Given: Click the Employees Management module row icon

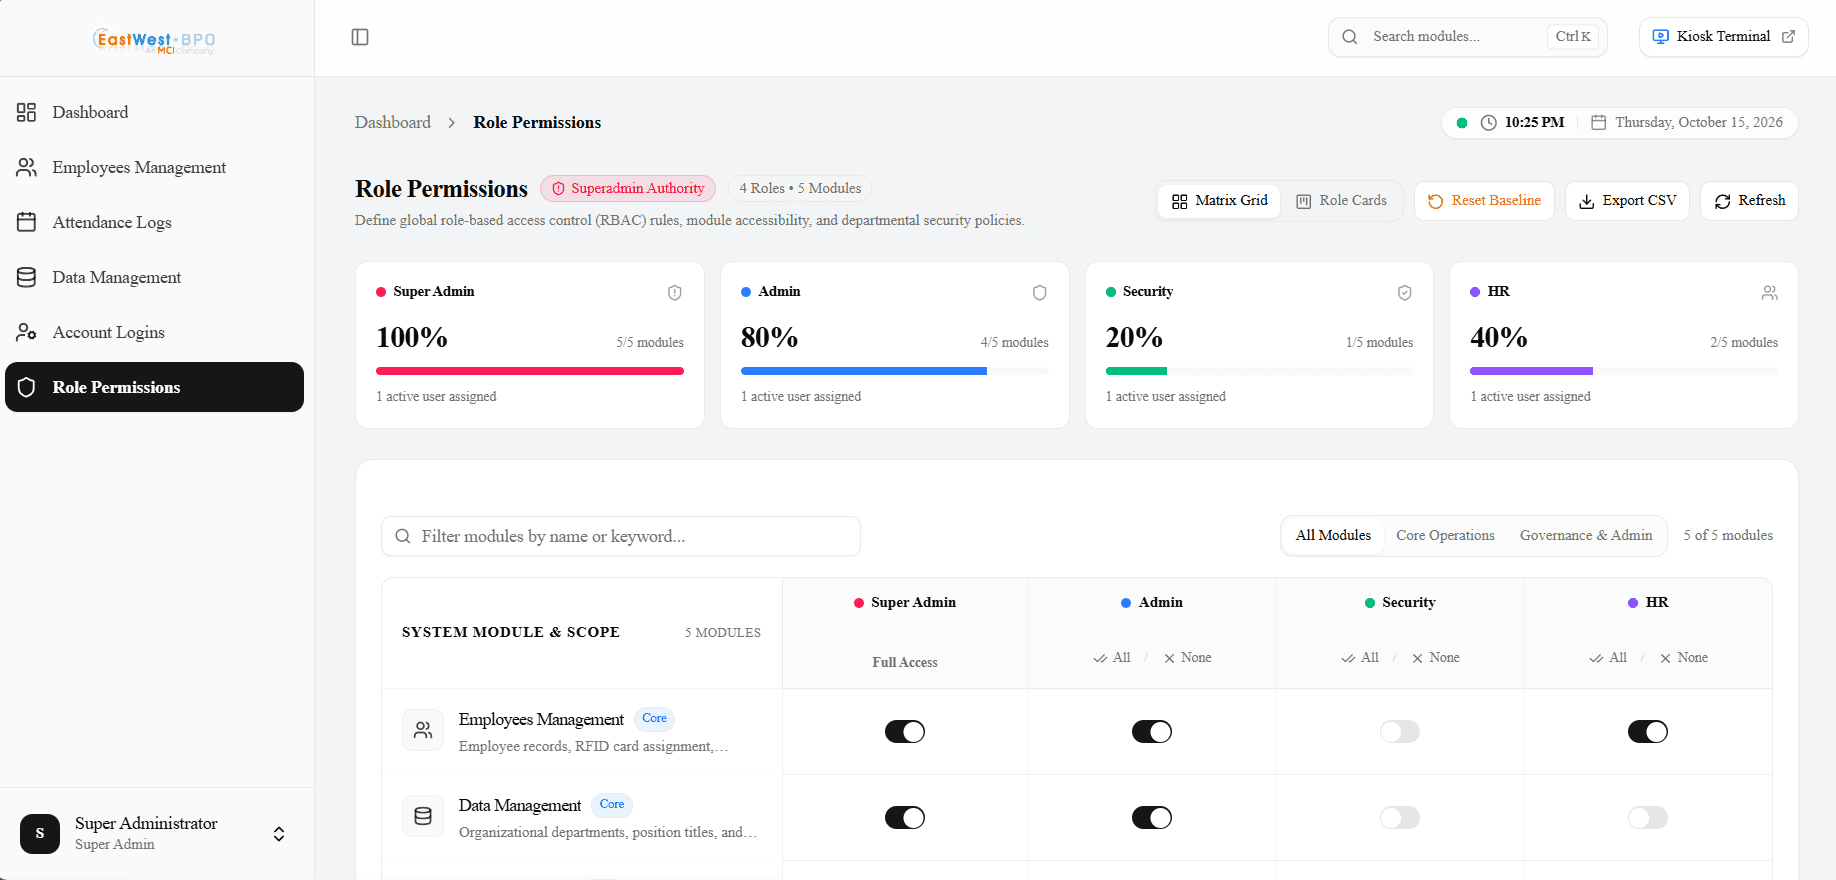Looking at the screenshot, I should coord(423,730).
